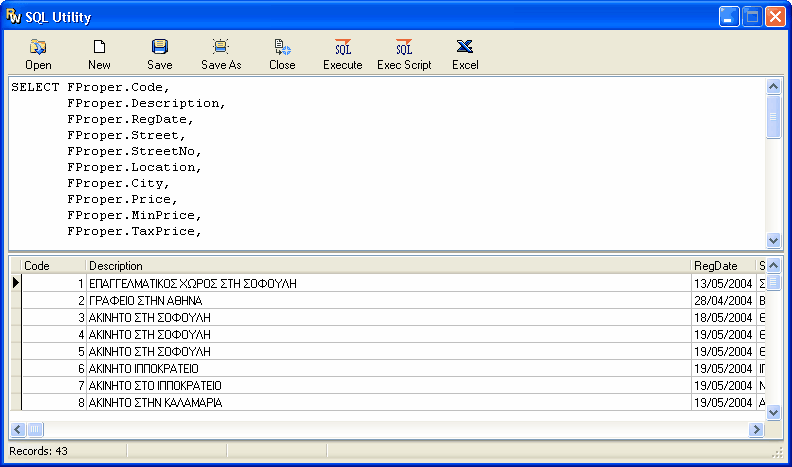Place cursor on 'FProper.Street,' line
Image resolution: width=792 pixels, height=467 pixels.
pos(126,135)
